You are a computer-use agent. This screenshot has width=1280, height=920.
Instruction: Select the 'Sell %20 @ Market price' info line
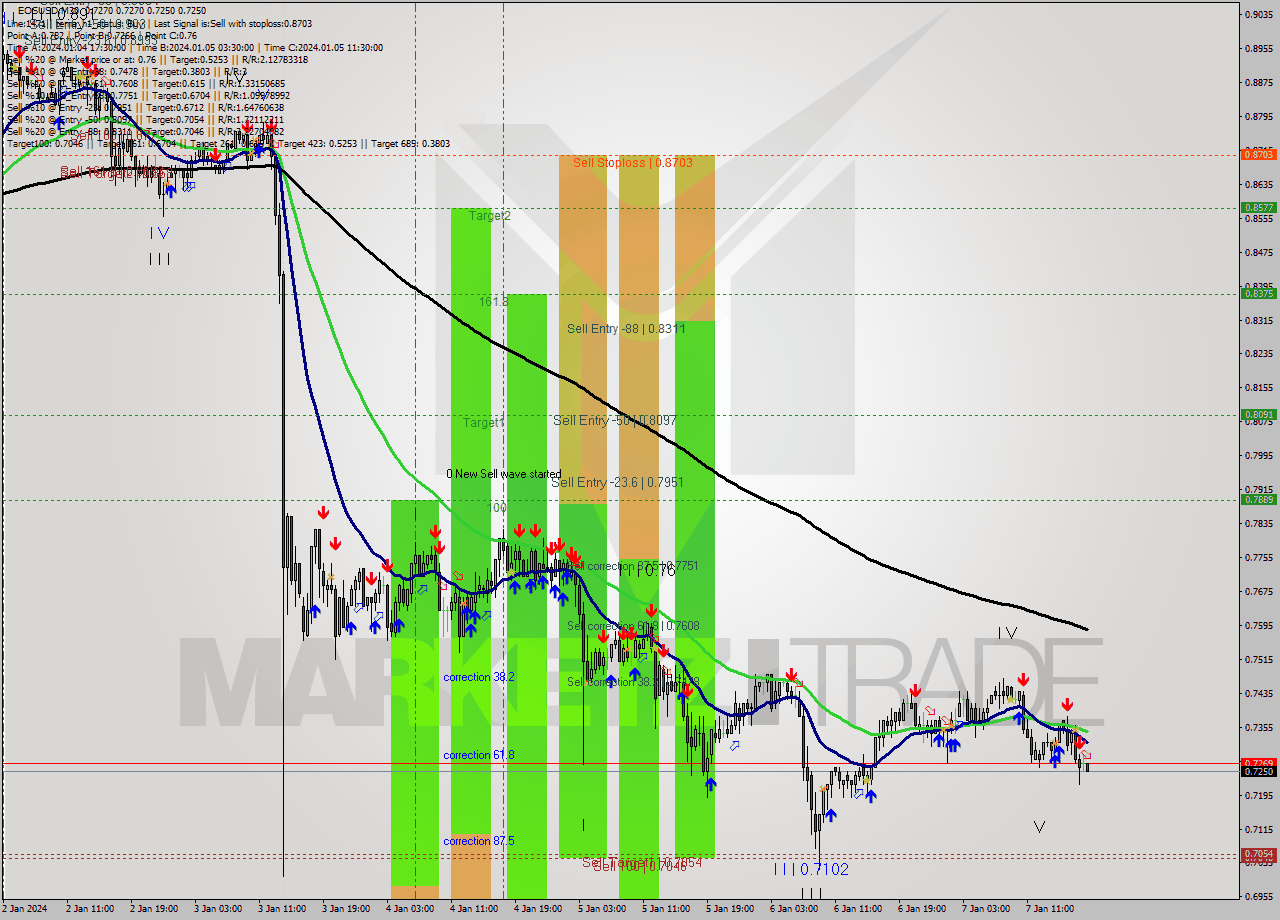(x=157, y=59)
